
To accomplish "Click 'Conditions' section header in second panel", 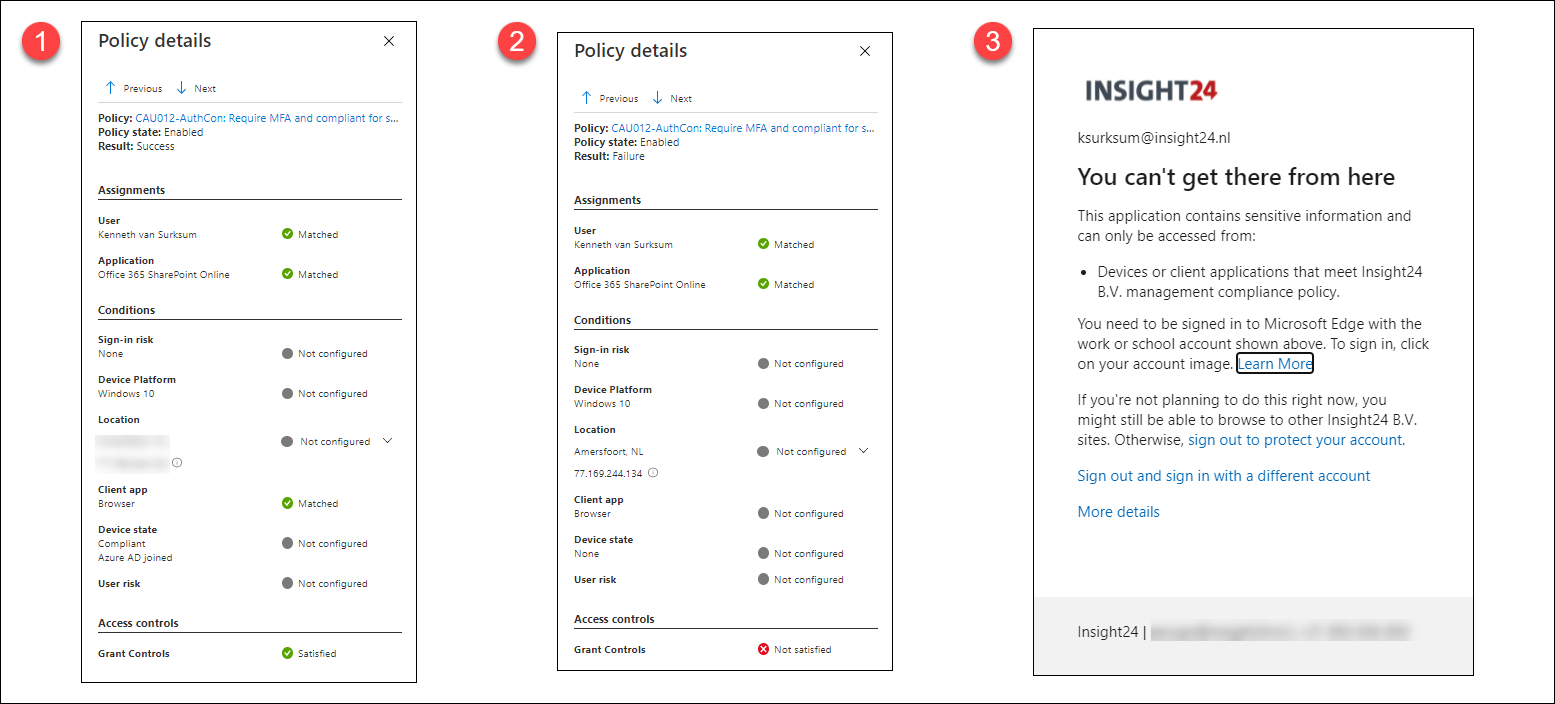I will click(602, 320).
